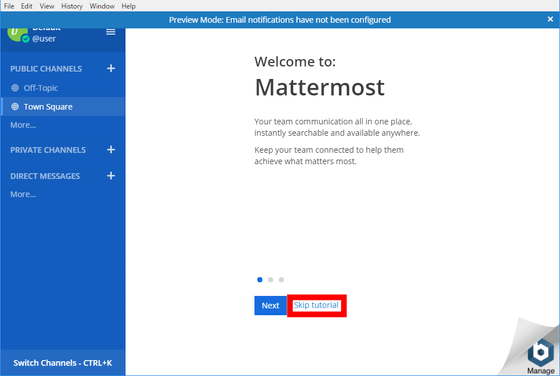Click the user avatar icon
The height and width of the screenshot is (376, 560).
pyautogui.click(x=17, y=34)
